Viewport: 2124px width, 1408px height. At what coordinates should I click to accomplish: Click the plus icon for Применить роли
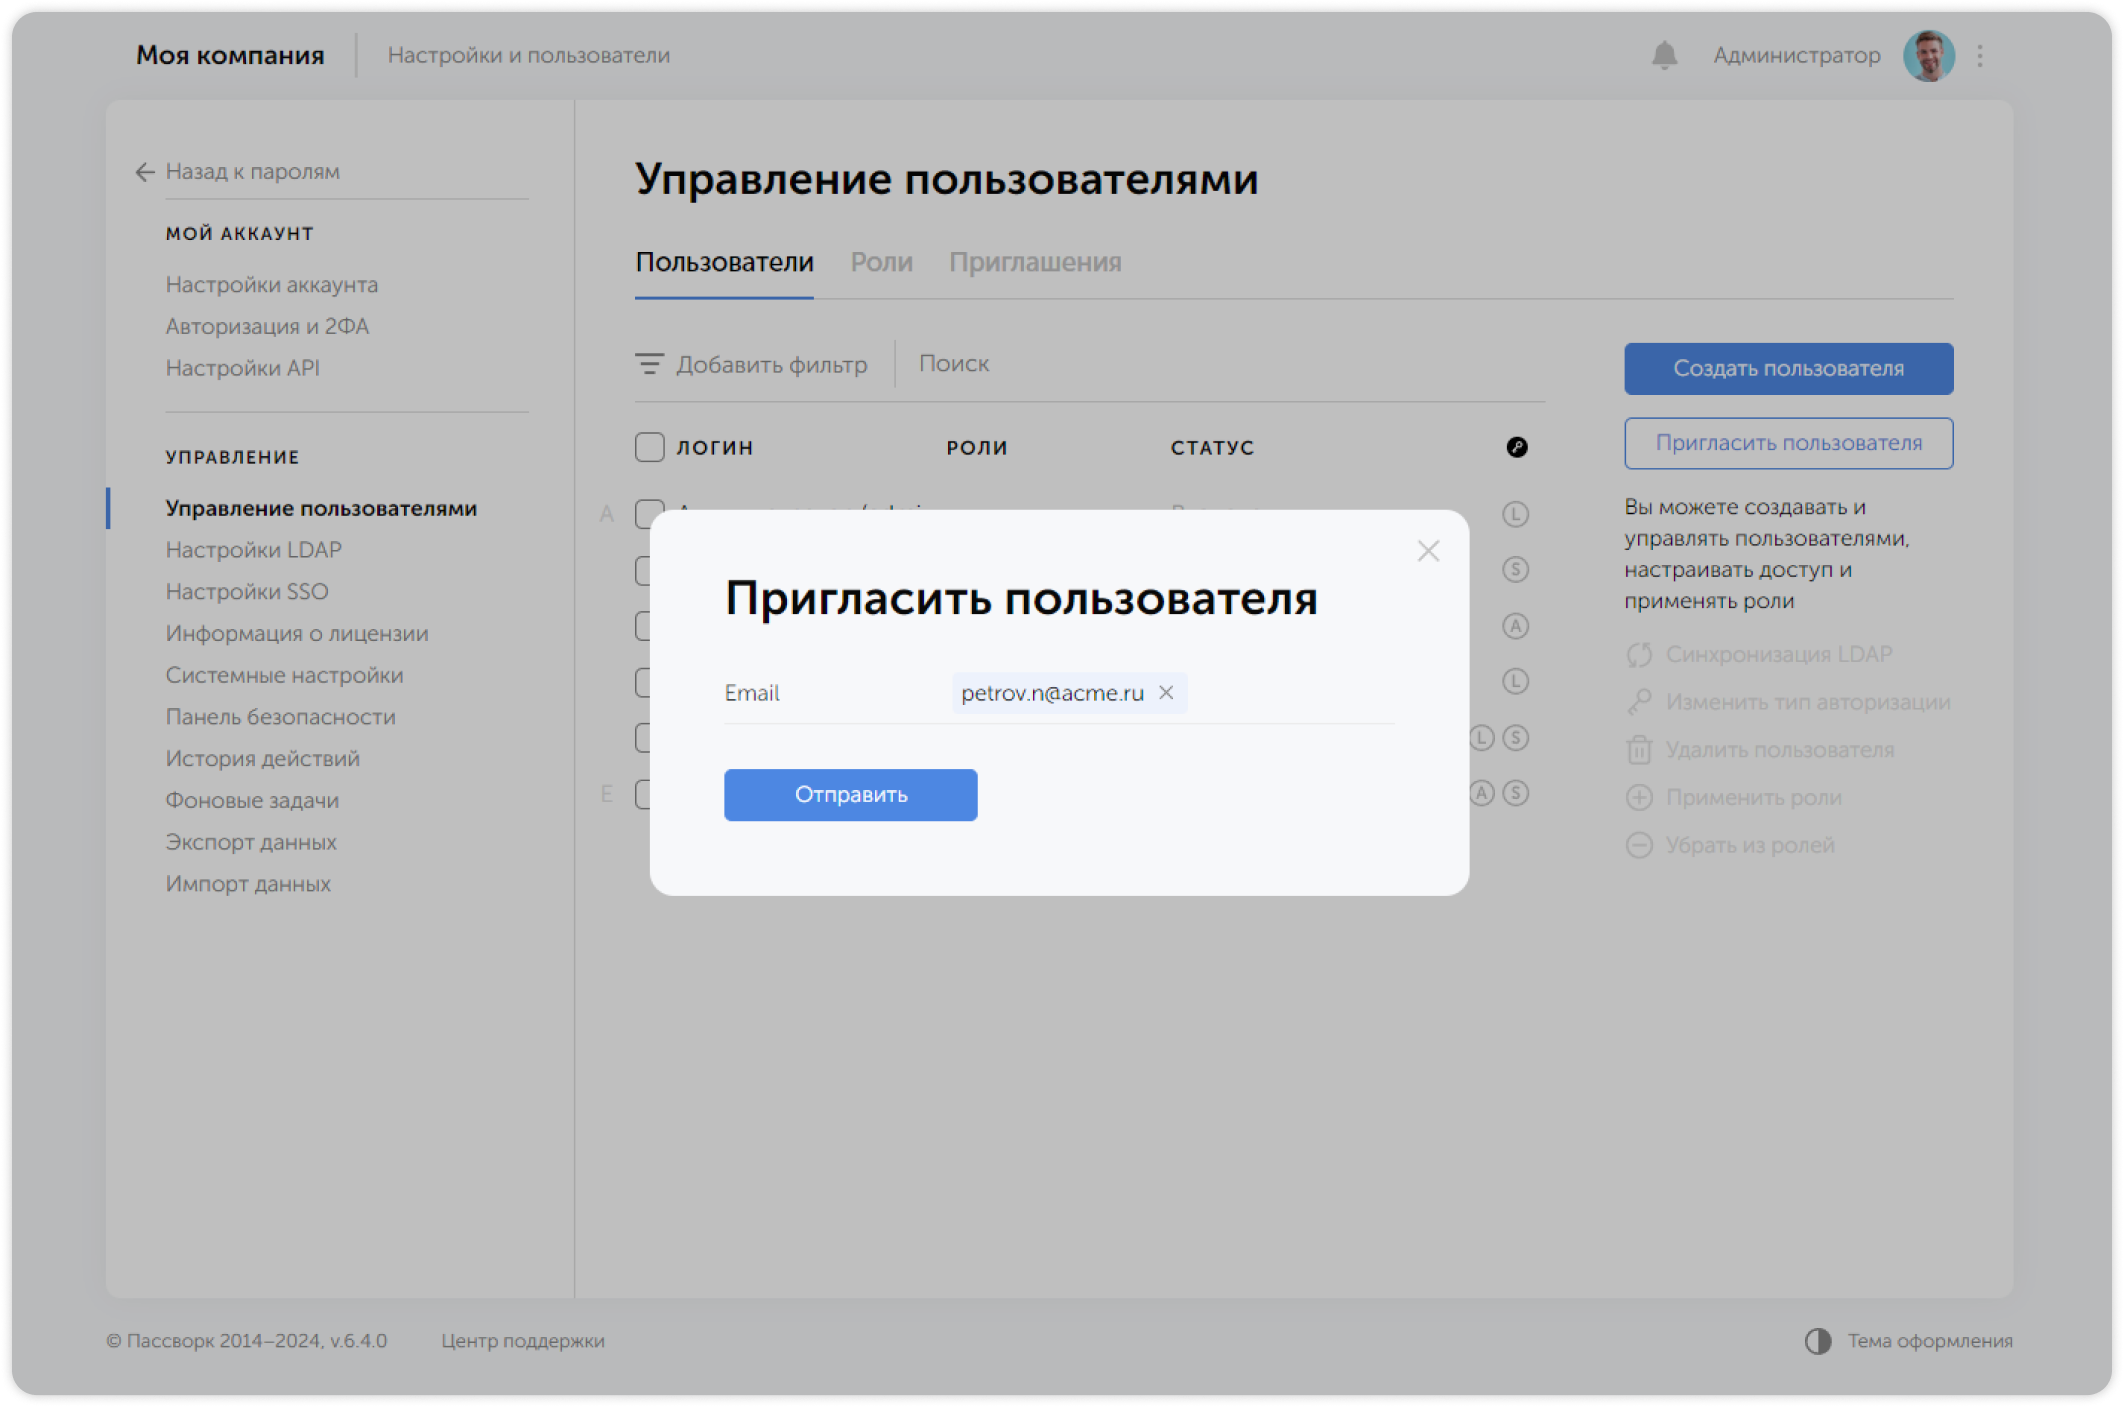pos(1639,797)
